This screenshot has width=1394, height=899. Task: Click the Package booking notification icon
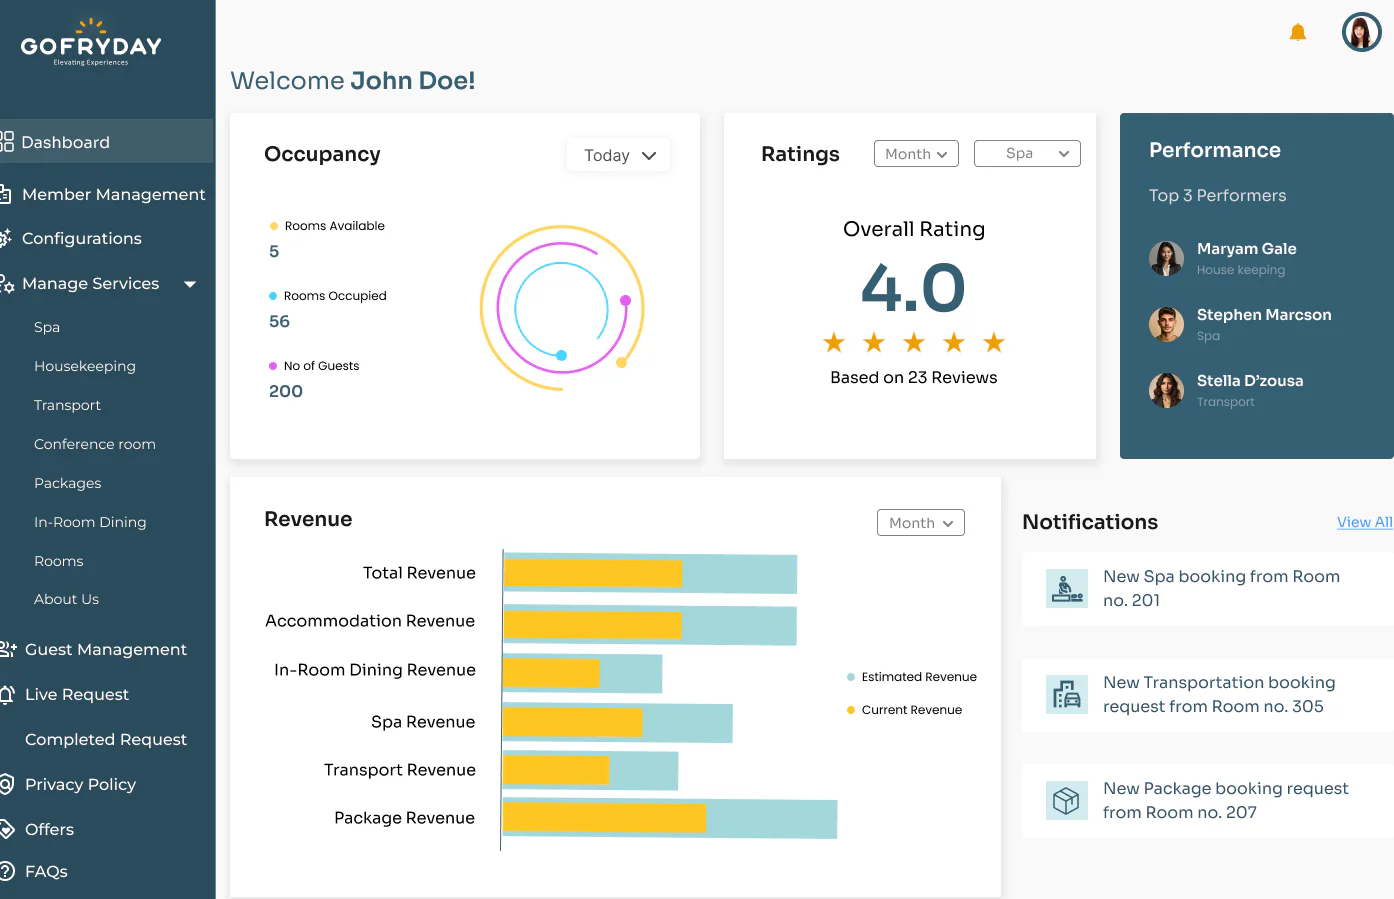[x=1067, y=800]
